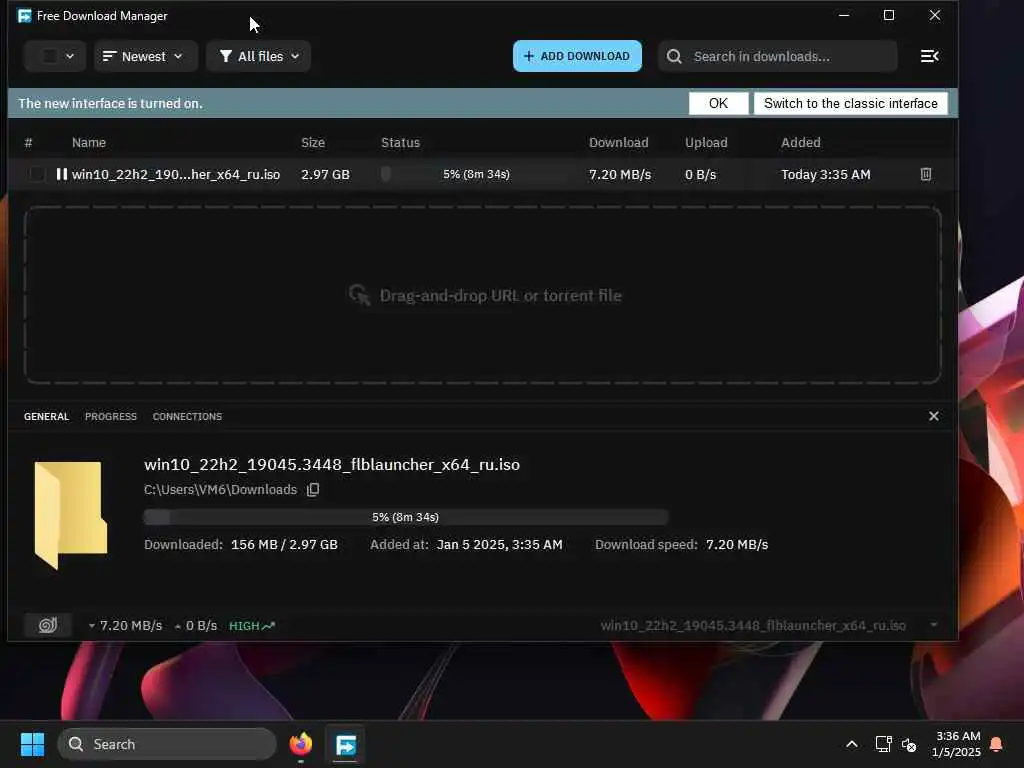
Task: Switch to the CONNECTIONS tab
Action: pos(187,417)
